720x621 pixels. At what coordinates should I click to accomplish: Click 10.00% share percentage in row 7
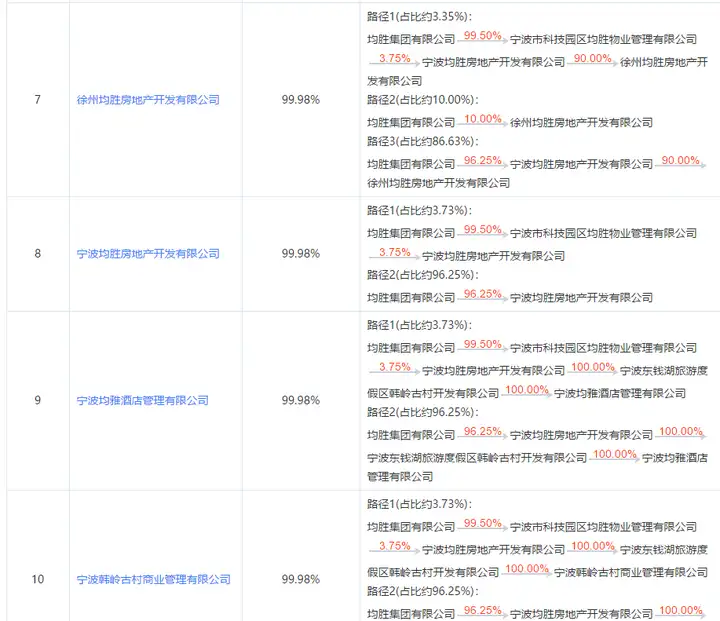tap(483, 119)
